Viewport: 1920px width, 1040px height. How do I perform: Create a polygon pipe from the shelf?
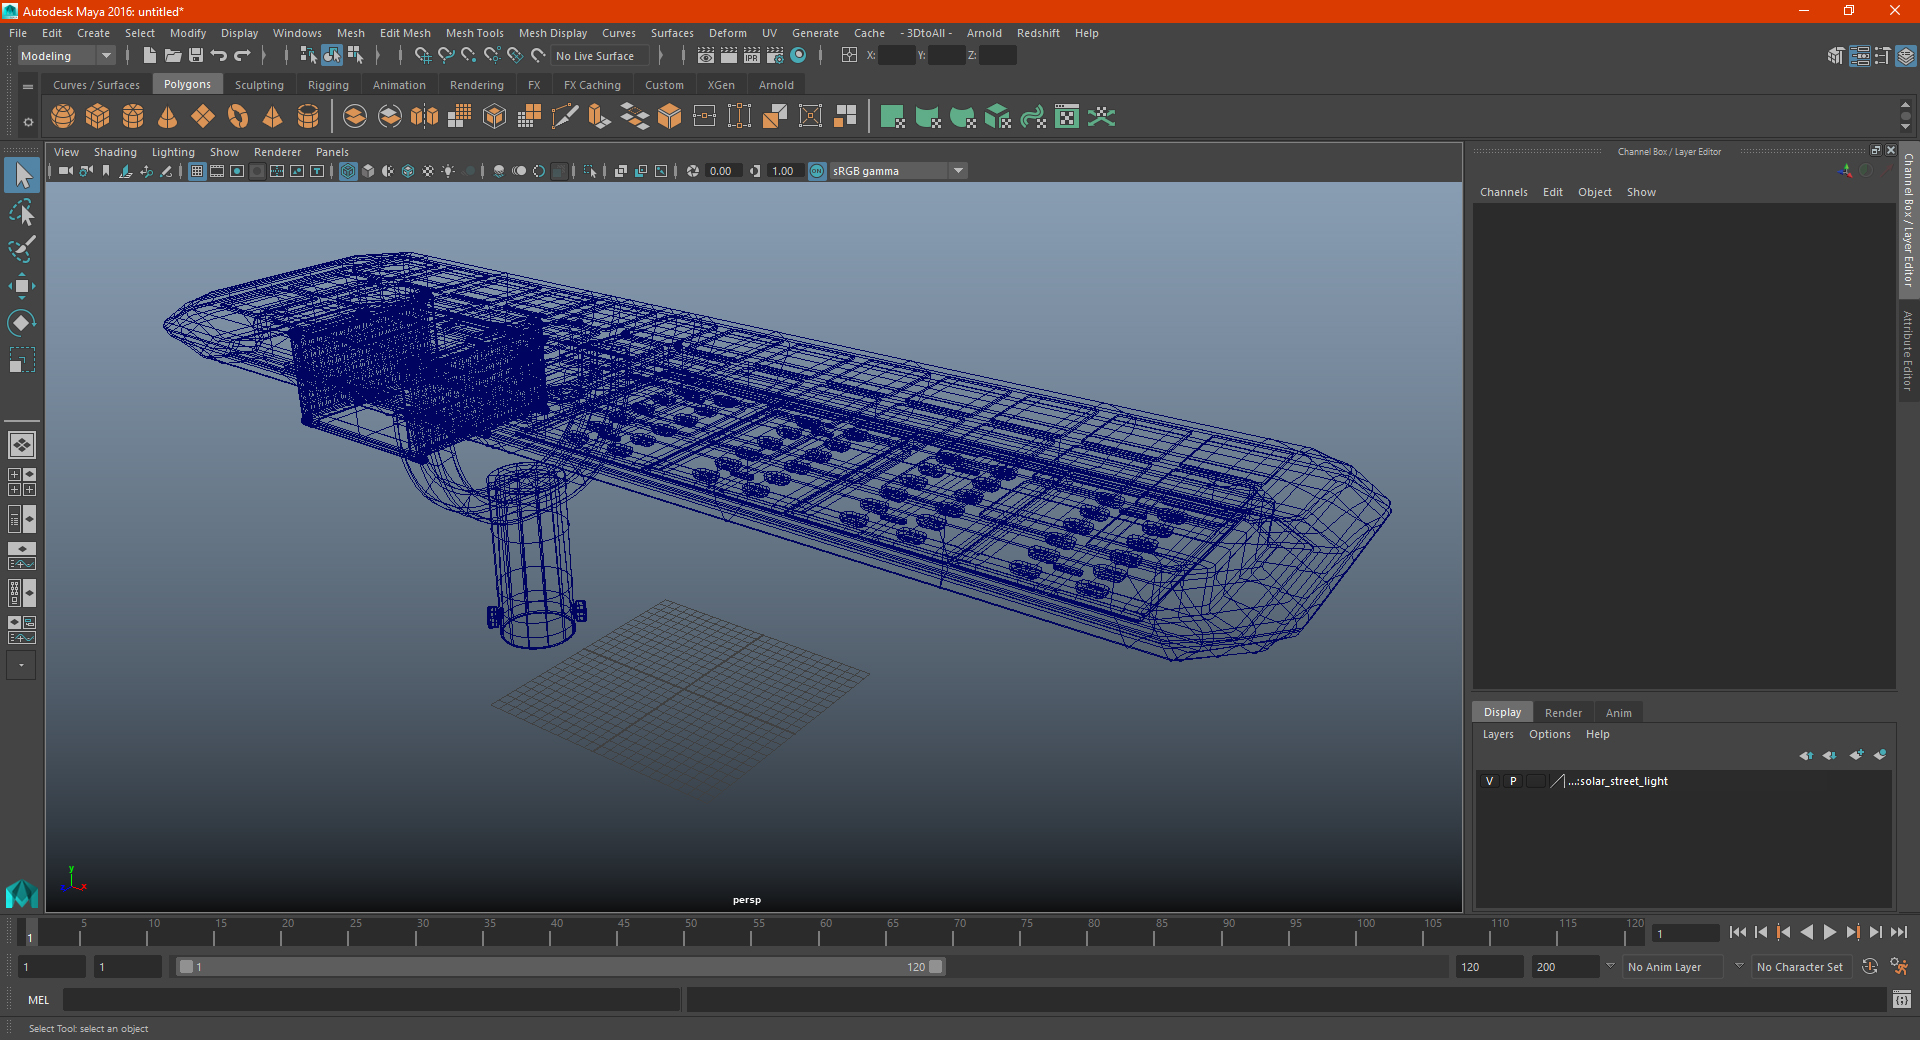pyautogui.click(x=308, y=117)
